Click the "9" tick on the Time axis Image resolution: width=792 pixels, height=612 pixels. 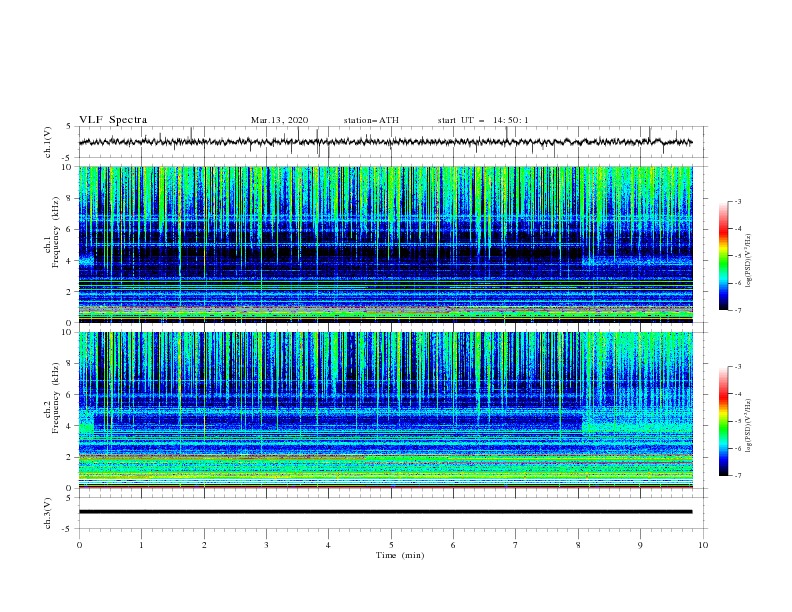pyautogui.click(x=640, y=545)
